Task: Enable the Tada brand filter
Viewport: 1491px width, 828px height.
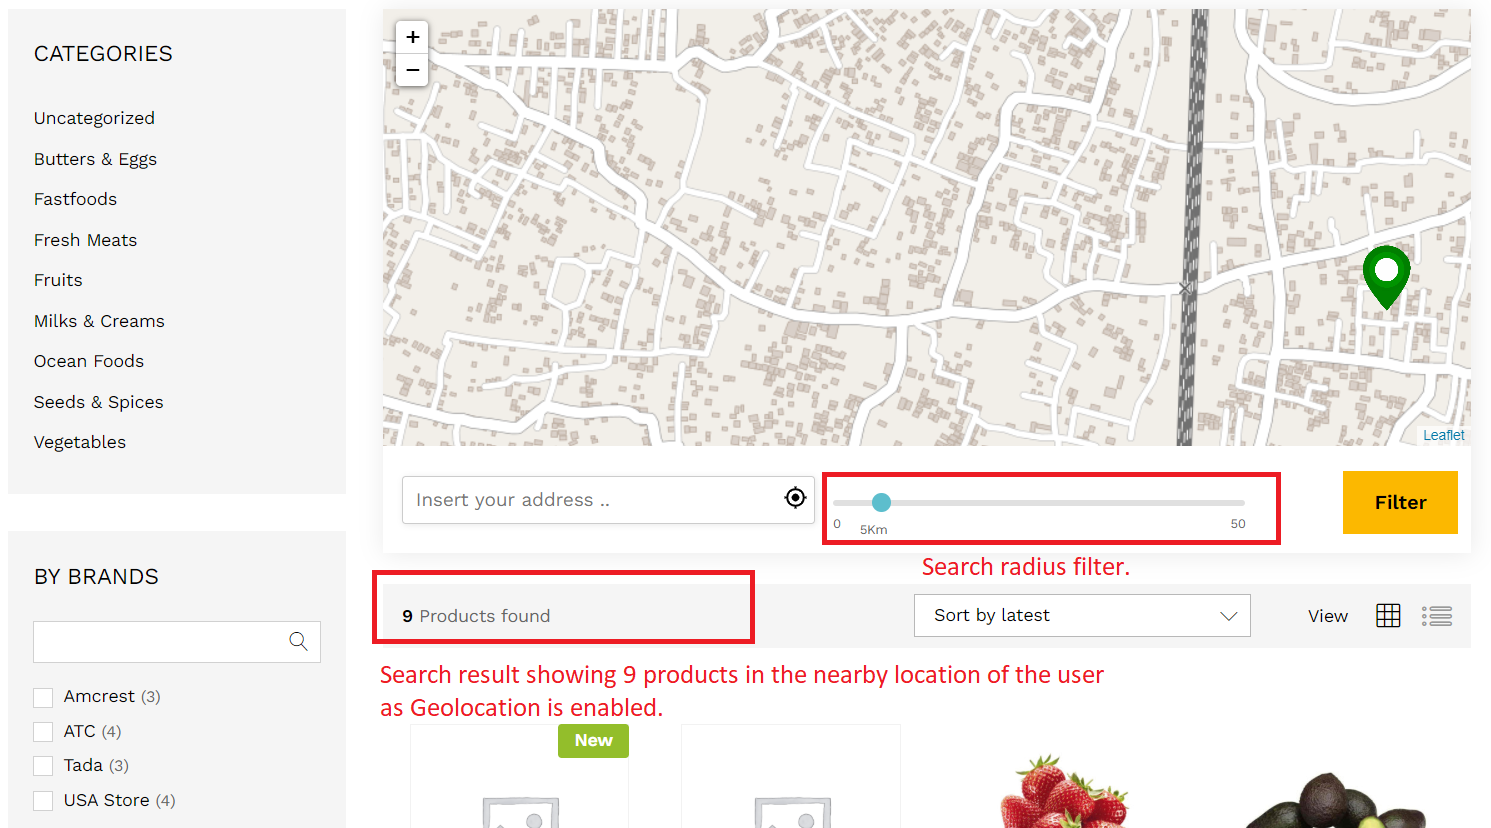Action: (43, 765)
